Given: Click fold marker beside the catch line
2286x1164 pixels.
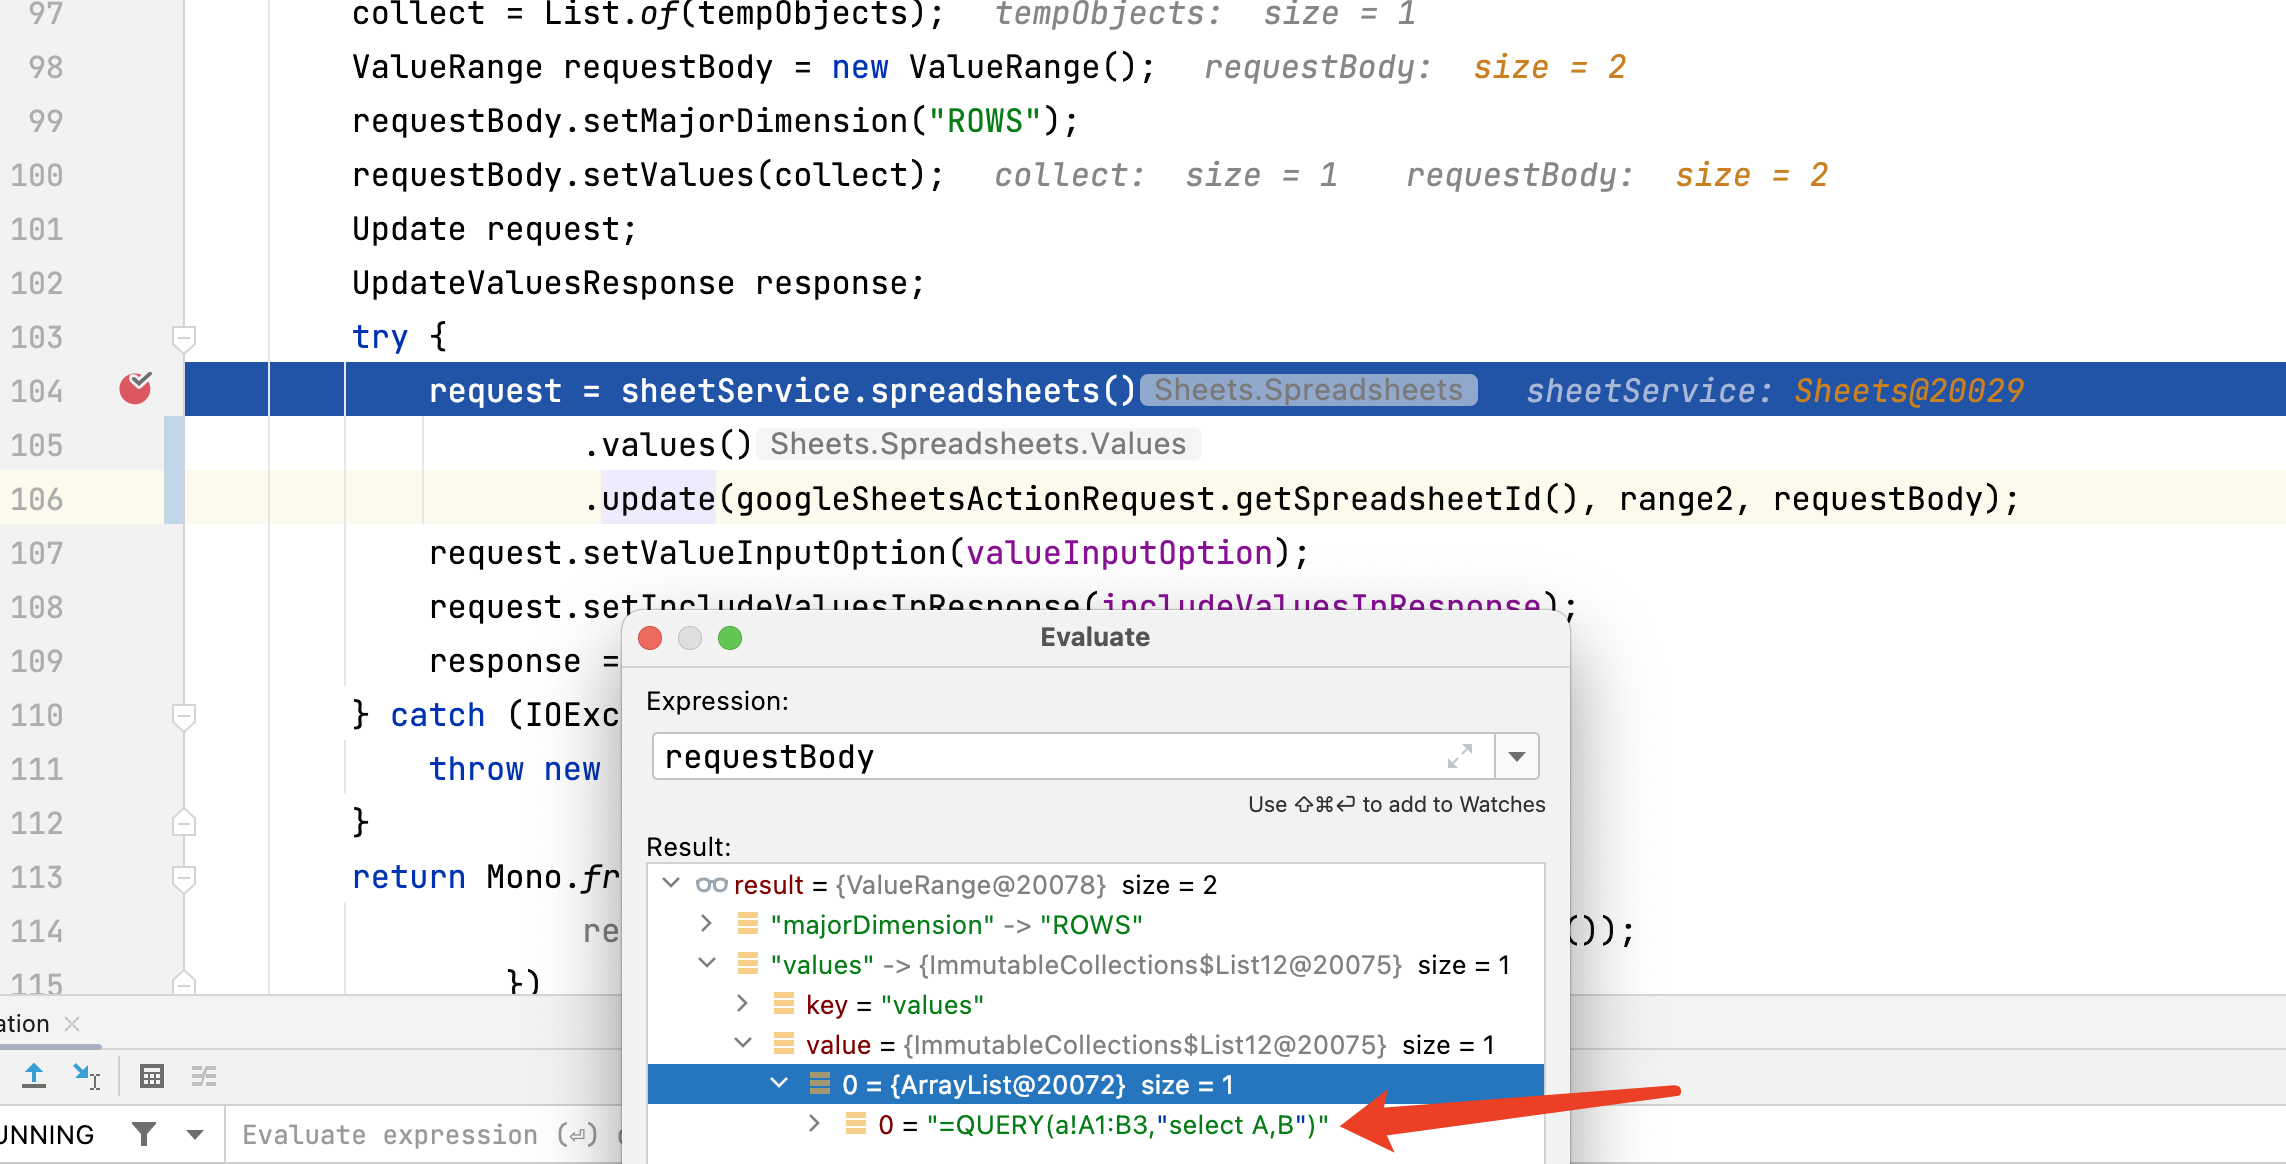Looking at the screenshot, I should [x=183, y=715].
